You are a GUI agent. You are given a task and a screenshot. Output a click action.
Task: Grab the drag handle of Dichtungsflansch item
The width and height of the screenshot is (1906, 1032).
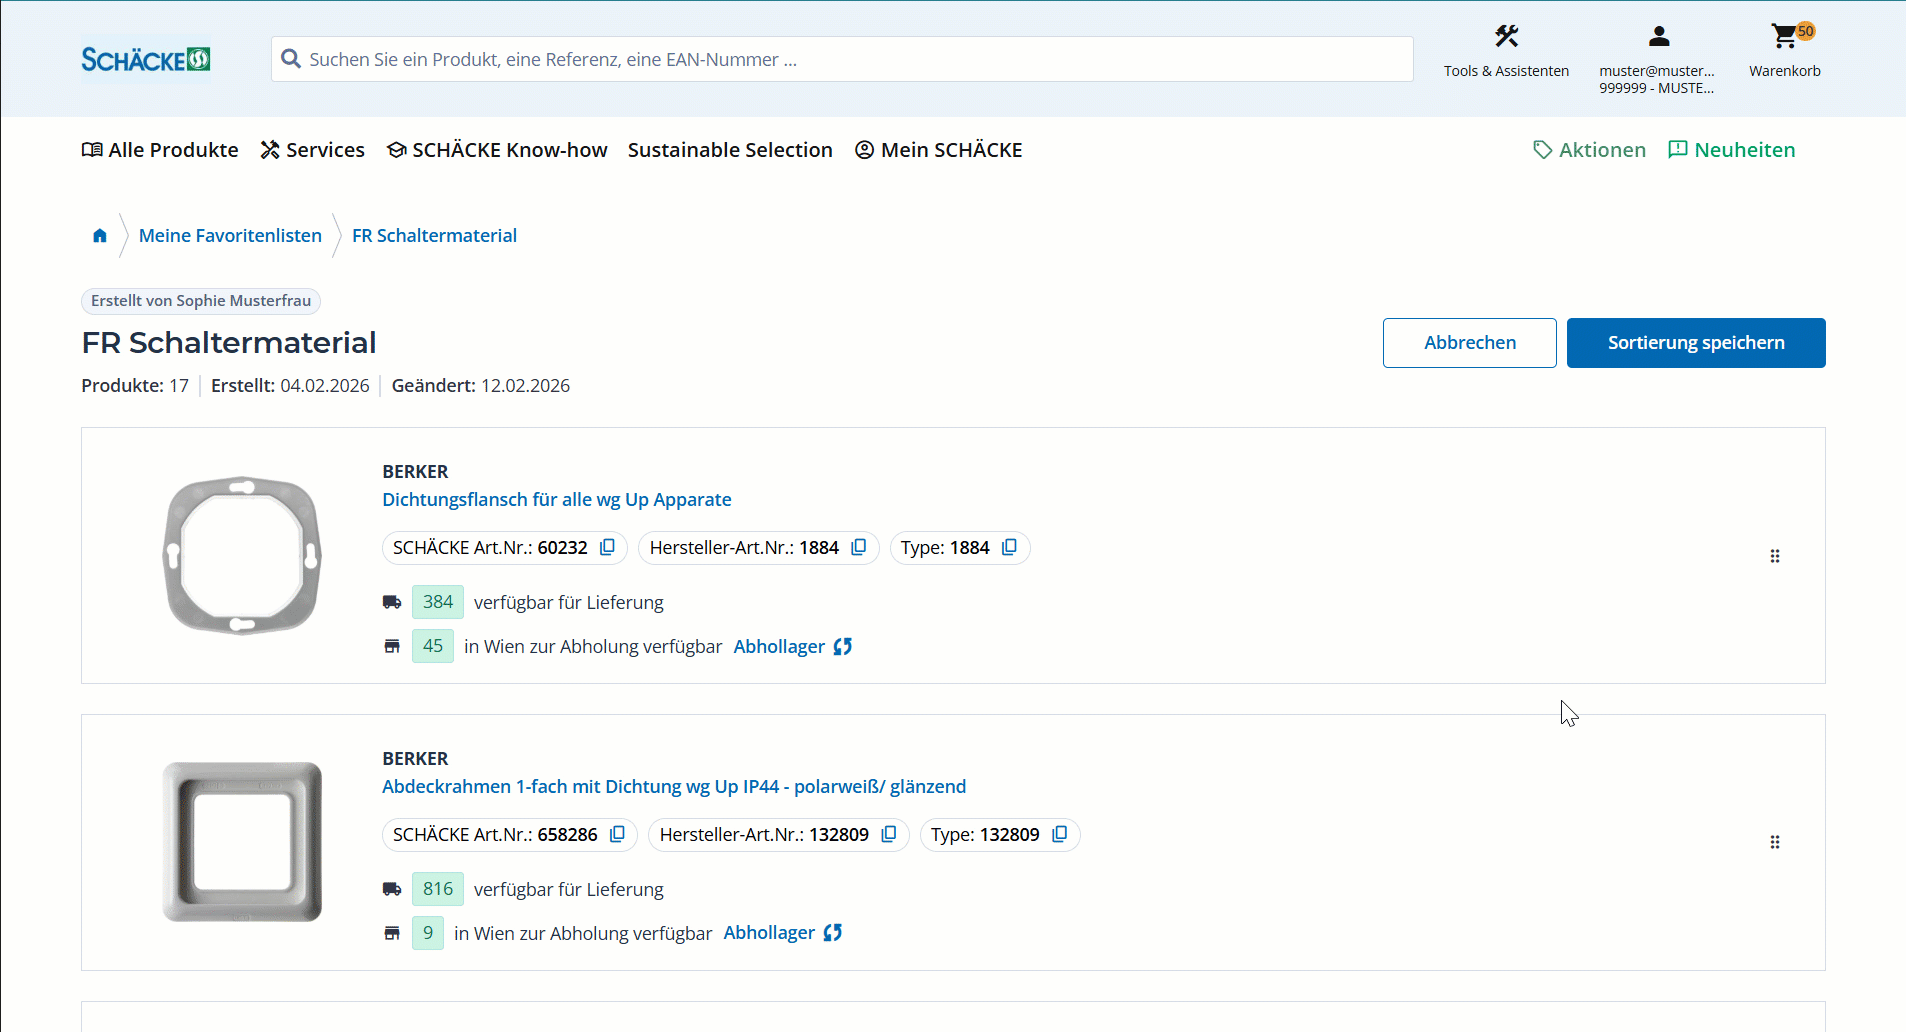(1775, 556)
